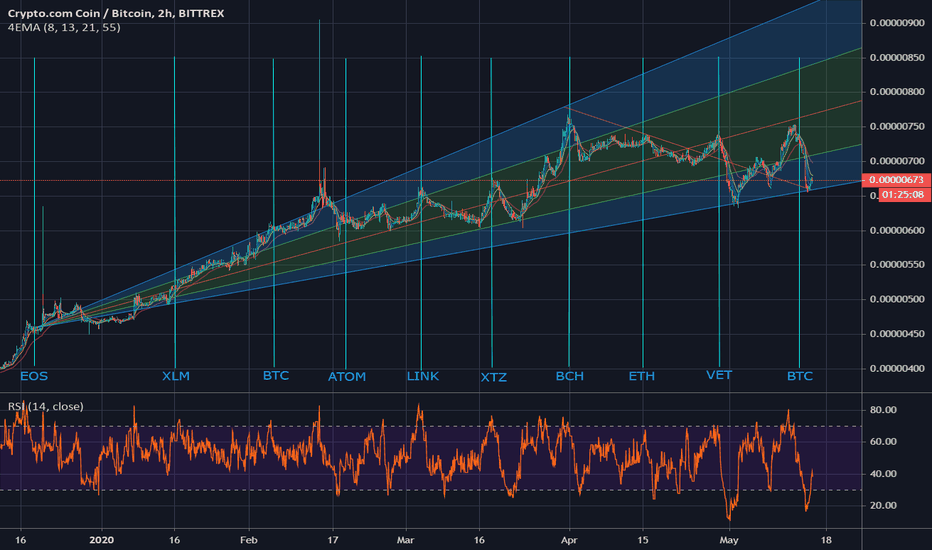Screen dimensions: 932x550
Task: Click the BTC label after VET
Action: (x=799, y=376)
